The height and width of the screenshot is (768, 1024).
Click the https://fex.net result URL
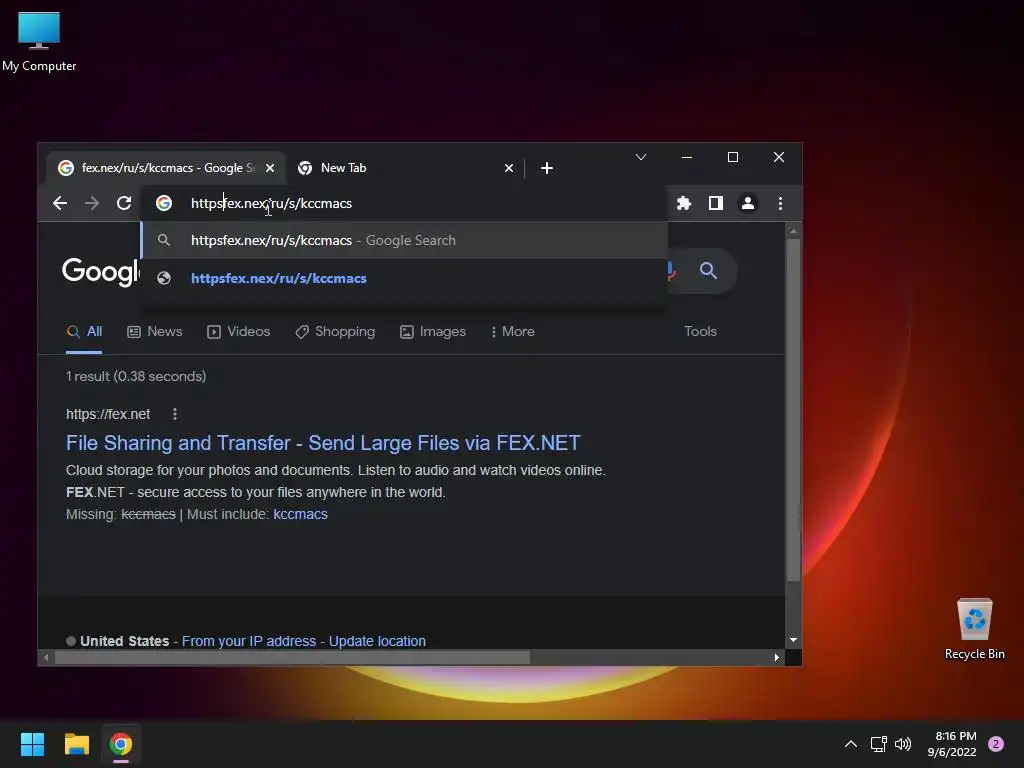(108, 414)
